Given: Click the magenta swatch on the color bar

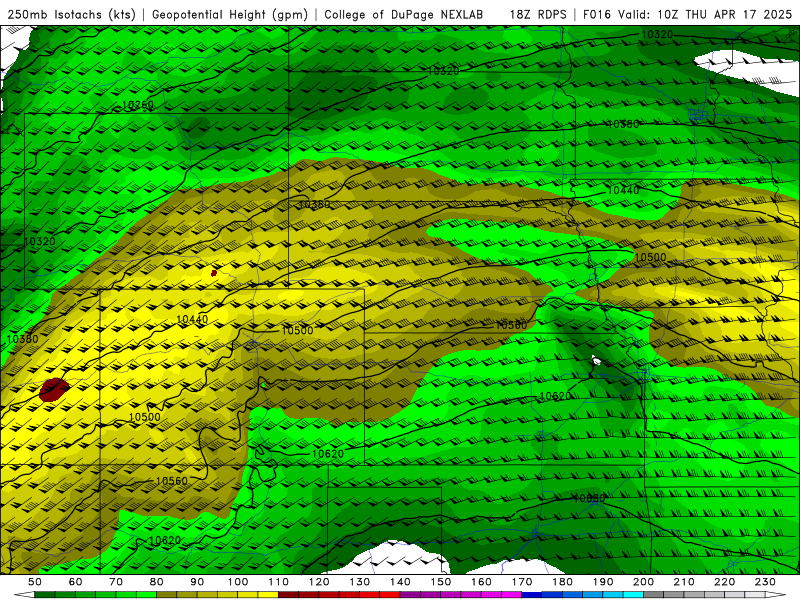Looking at the screenshot, I should [x=512, y=595].
